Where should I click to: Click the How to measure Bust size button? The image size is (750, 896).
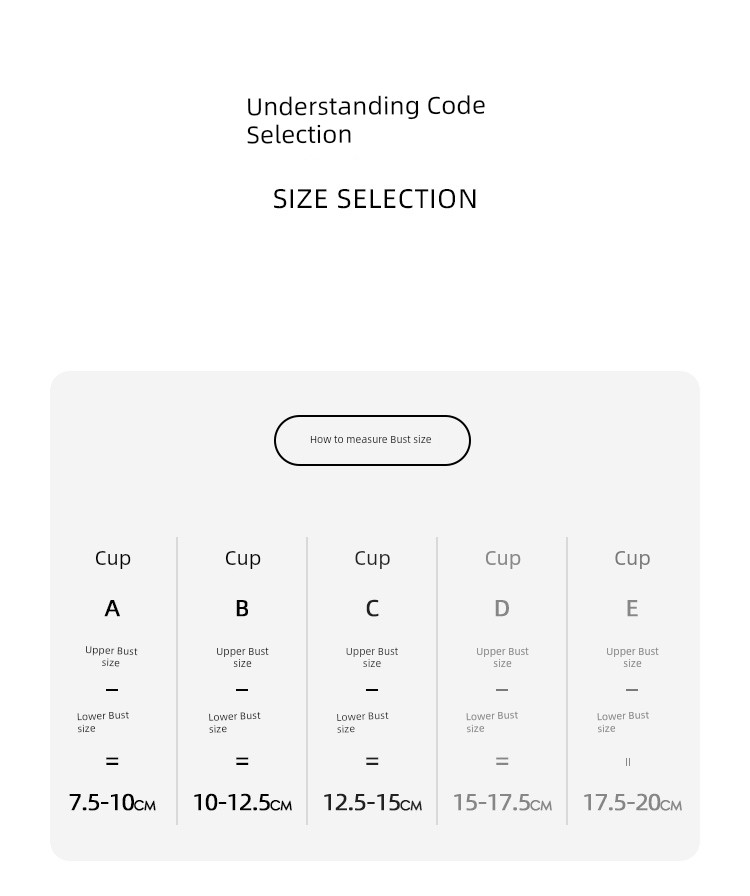point(372,440)
